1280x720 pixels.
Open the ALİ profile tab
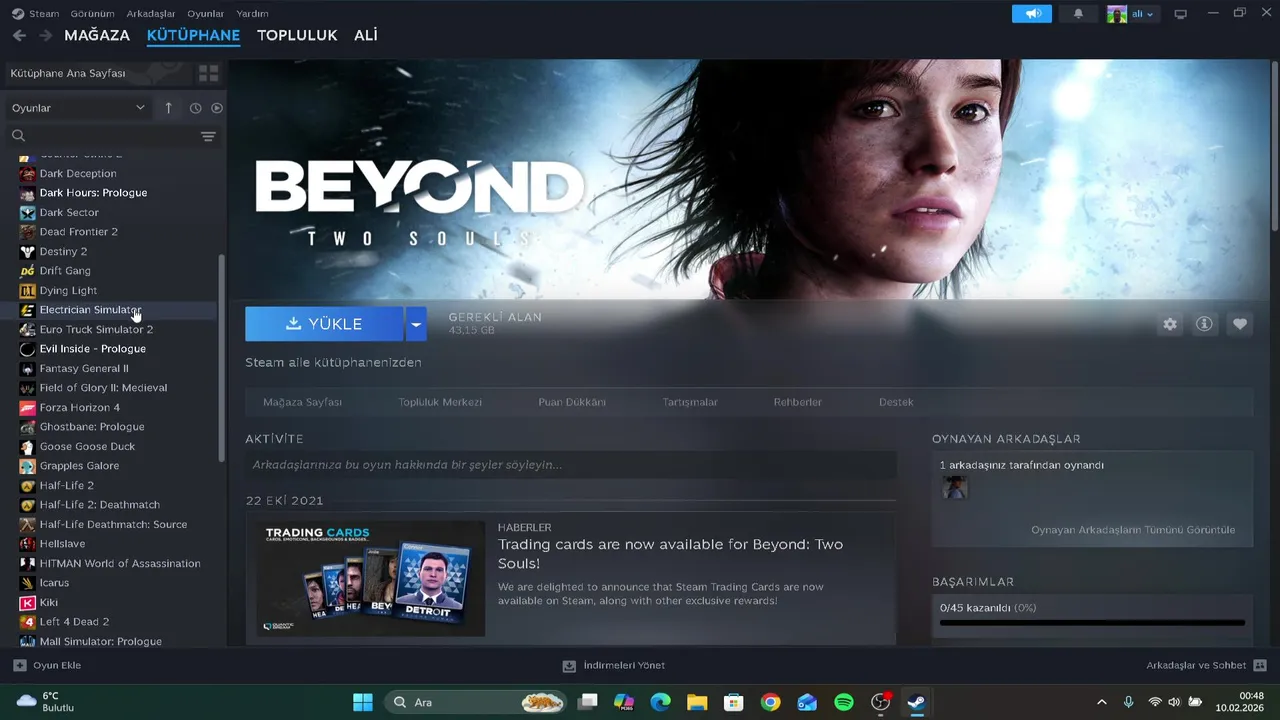tap(366, 35)
